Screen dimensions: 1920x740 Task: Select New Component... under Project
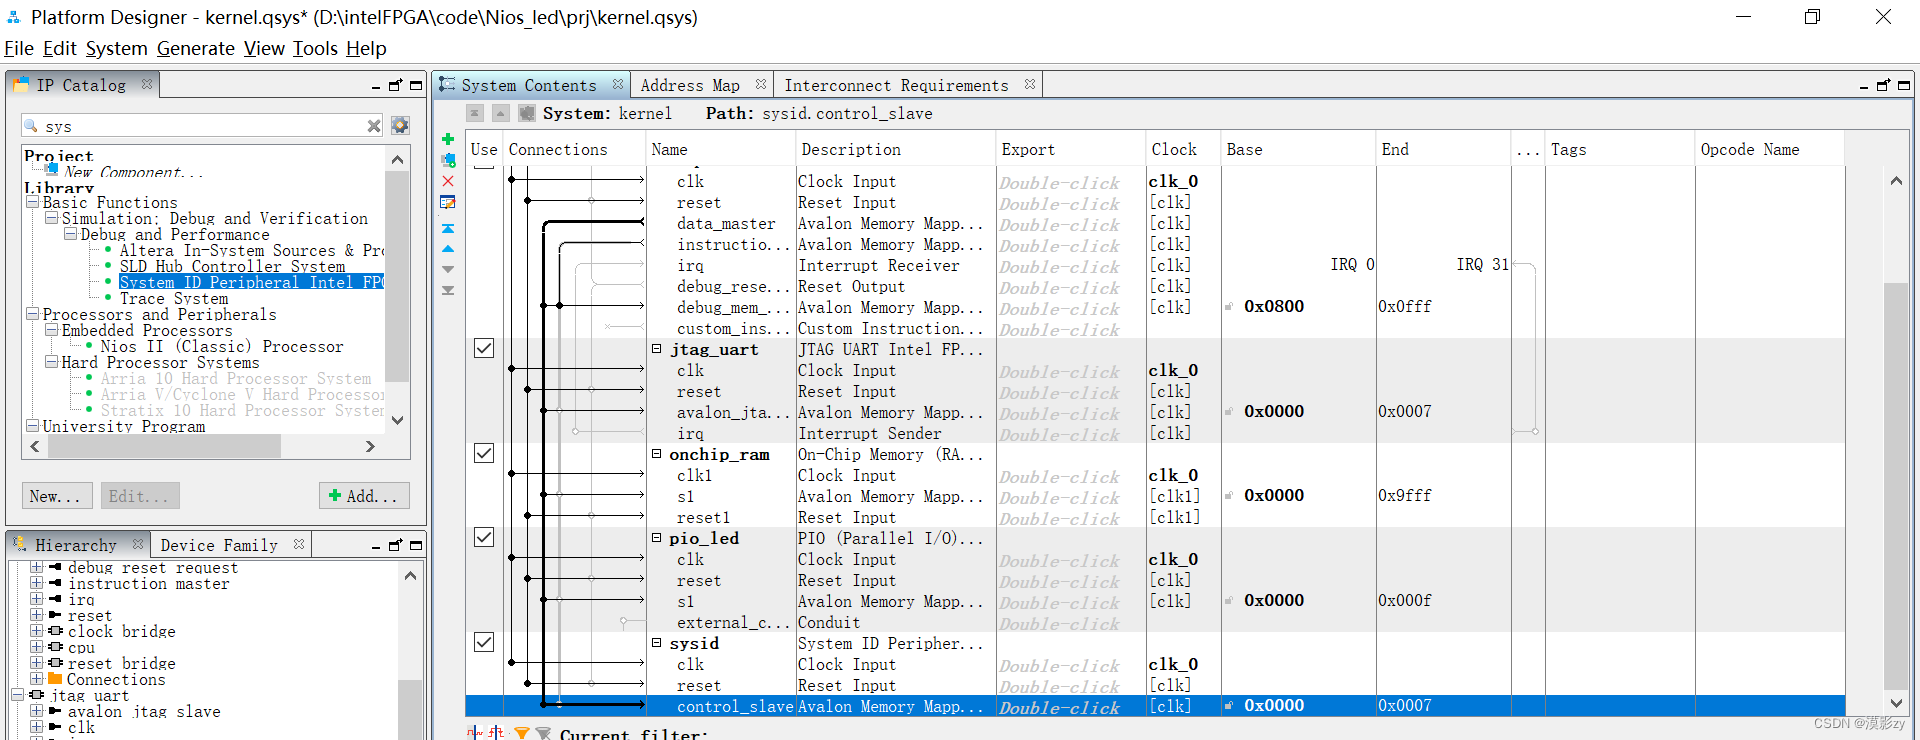pyautogui.click(x=133, y=172)
